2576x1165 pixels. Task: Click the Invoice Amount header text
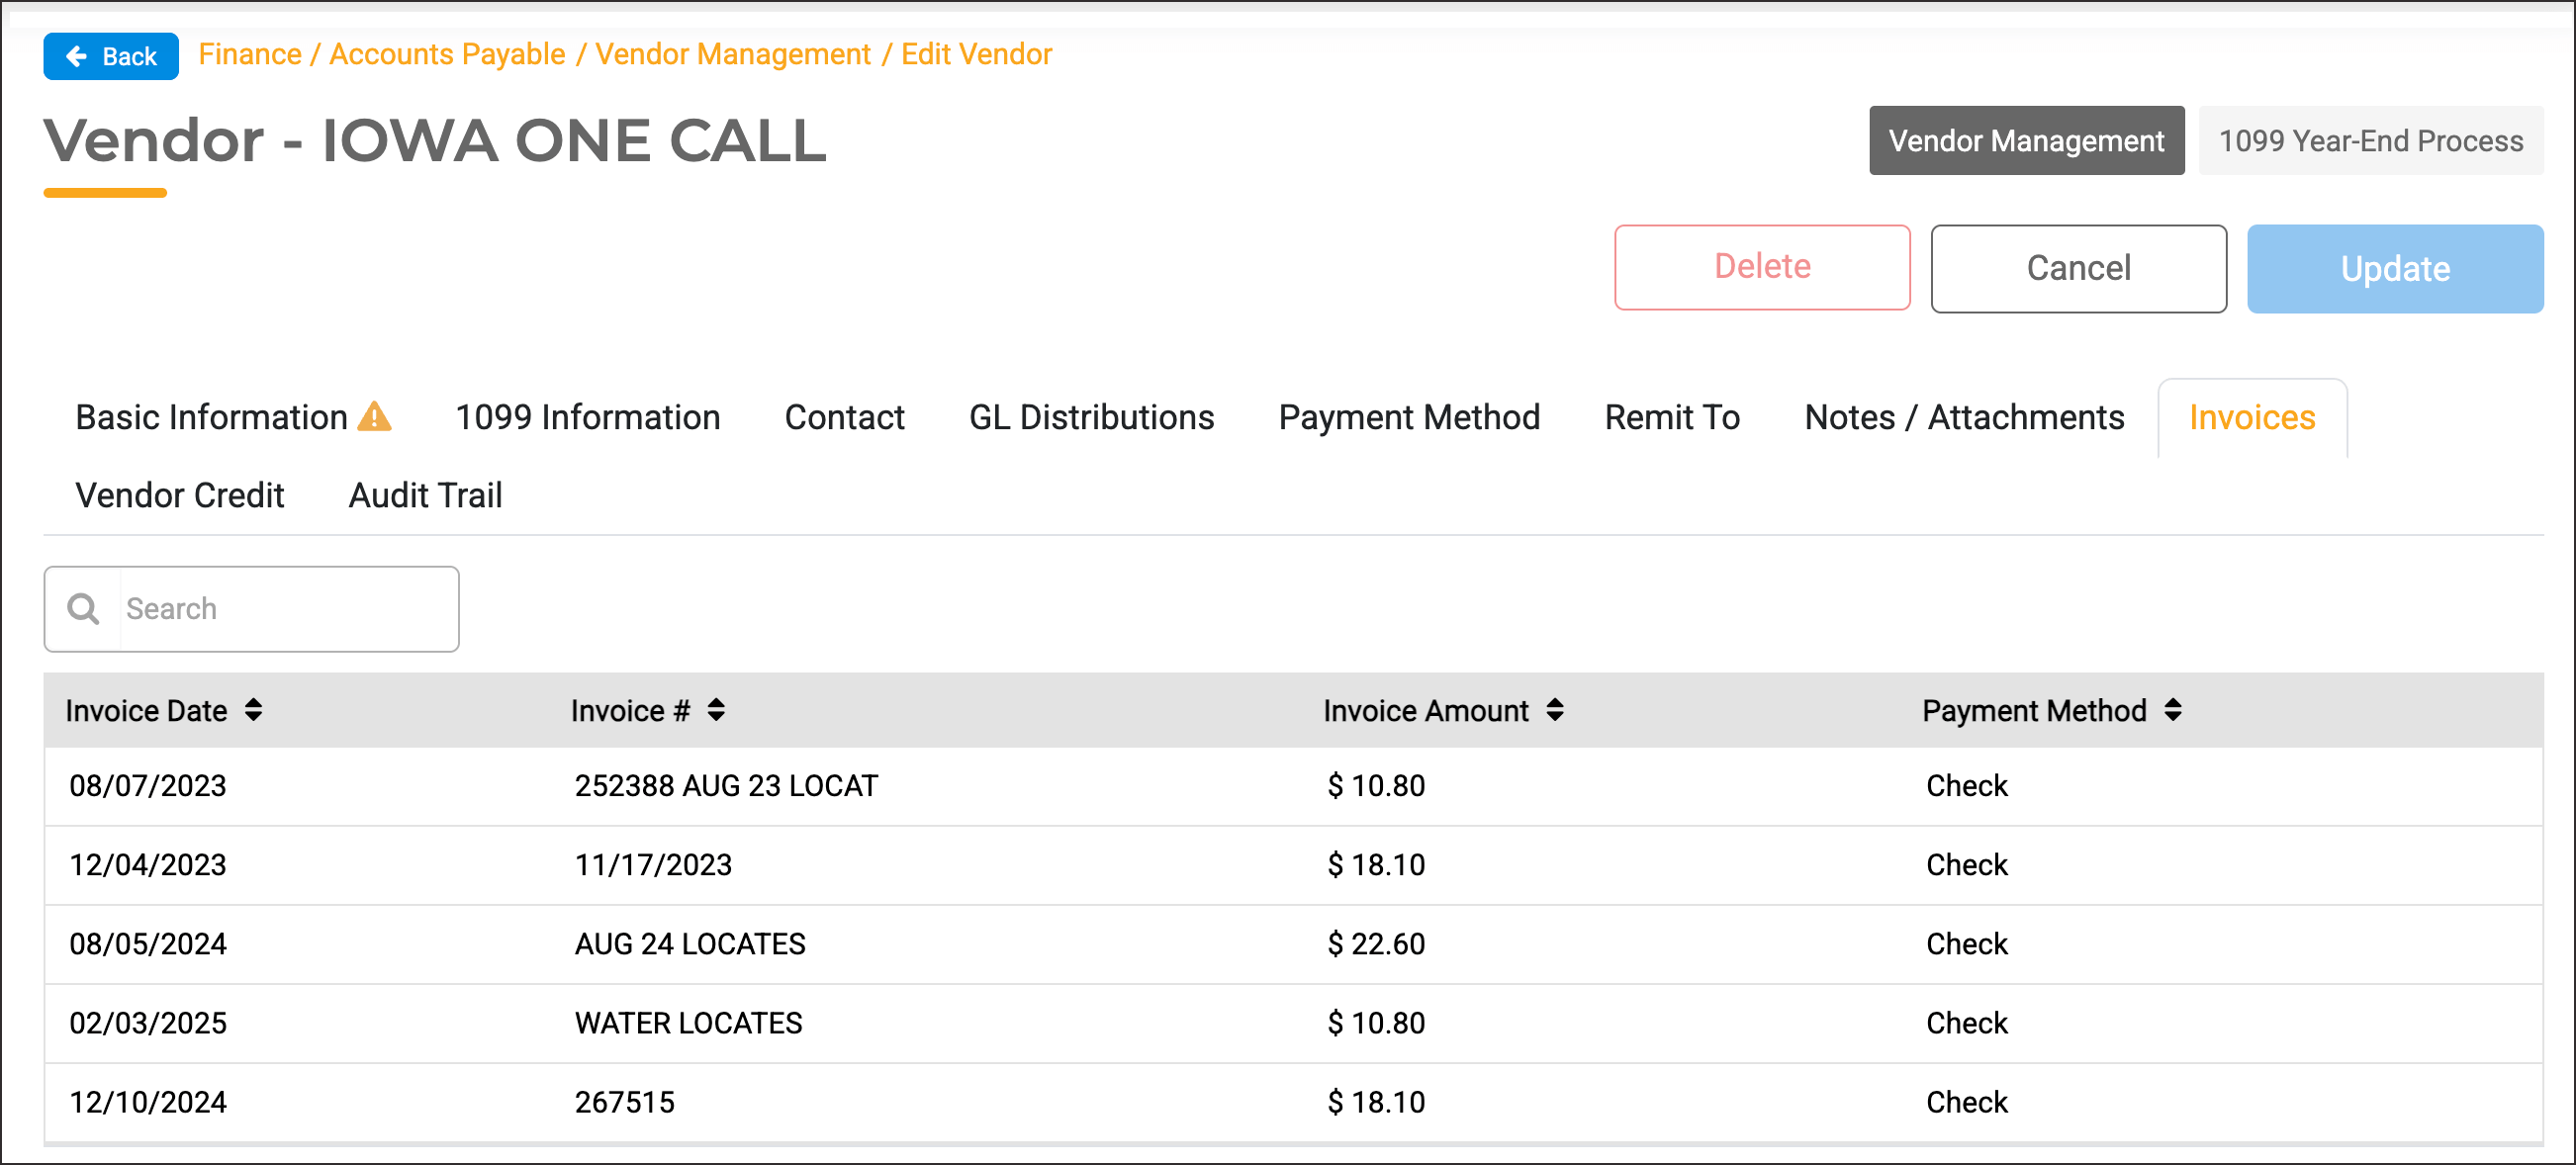[1425, 711]
